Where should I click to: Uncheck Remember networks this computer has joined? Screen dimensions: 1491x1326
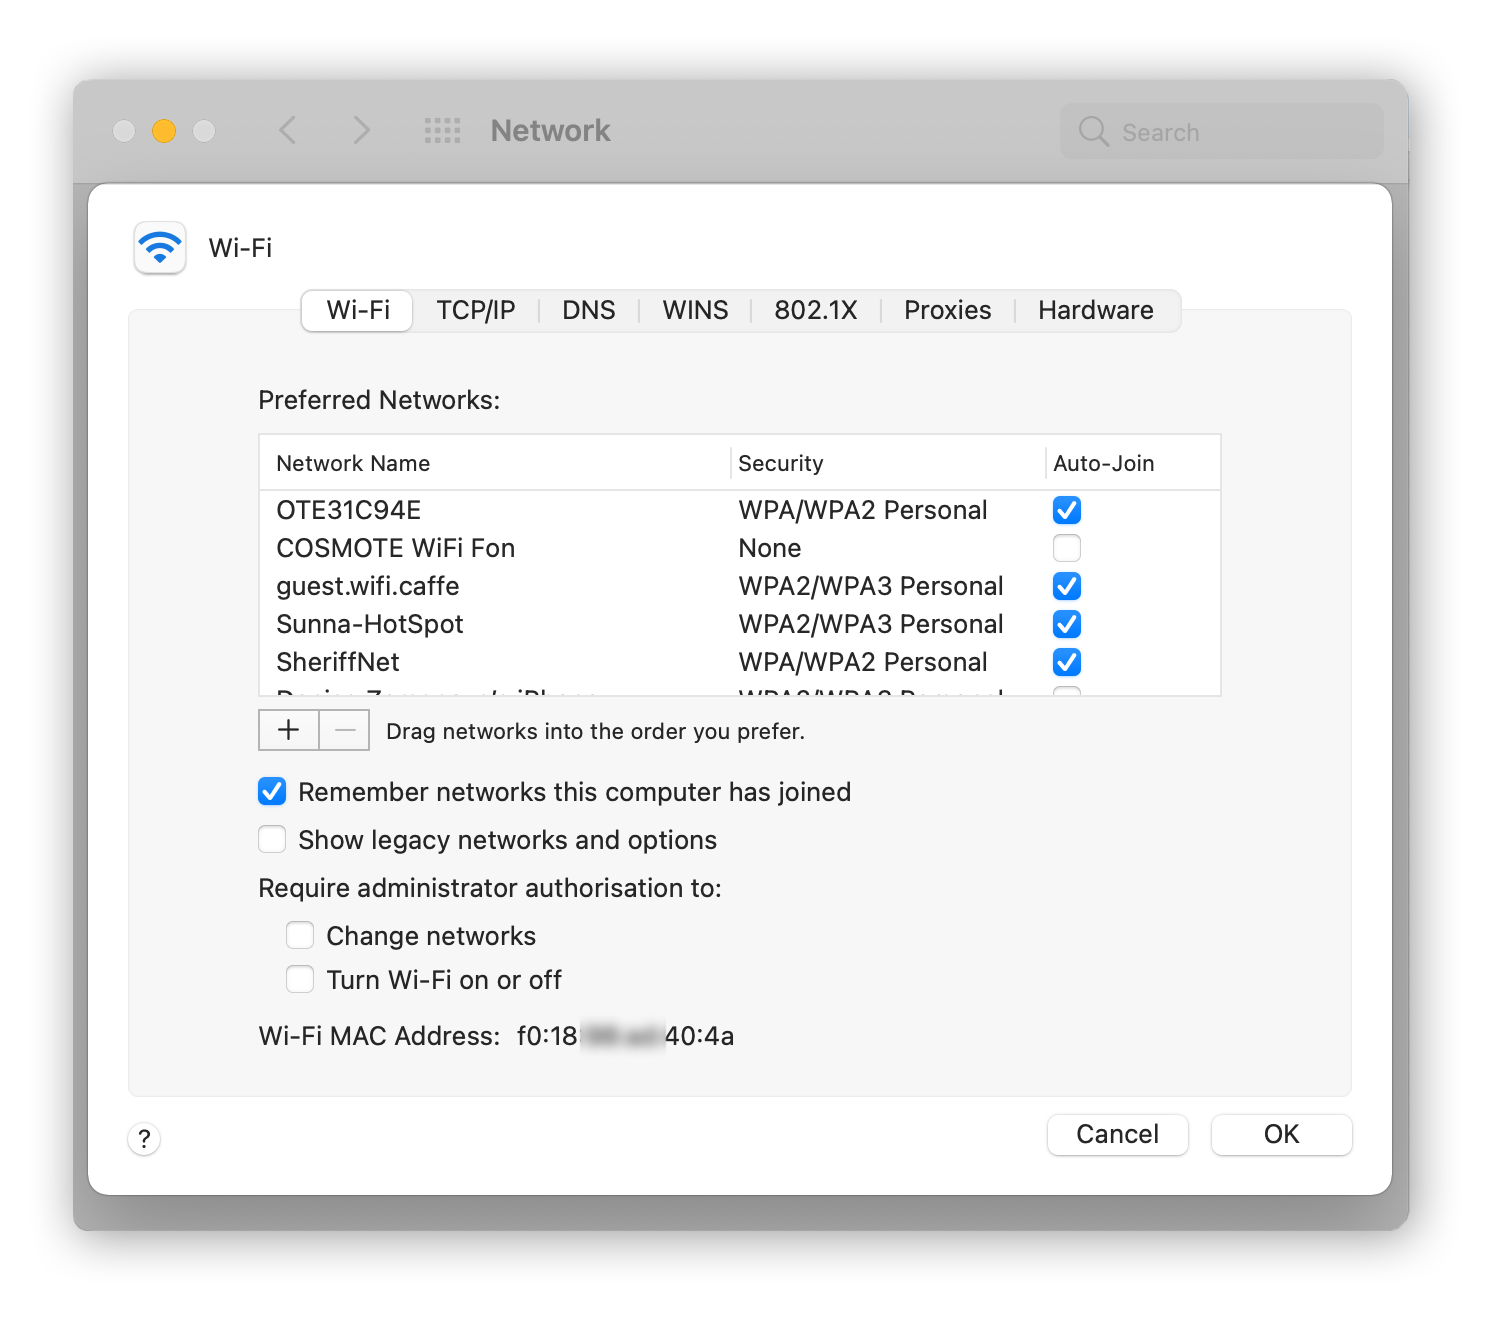pos(272,792)
